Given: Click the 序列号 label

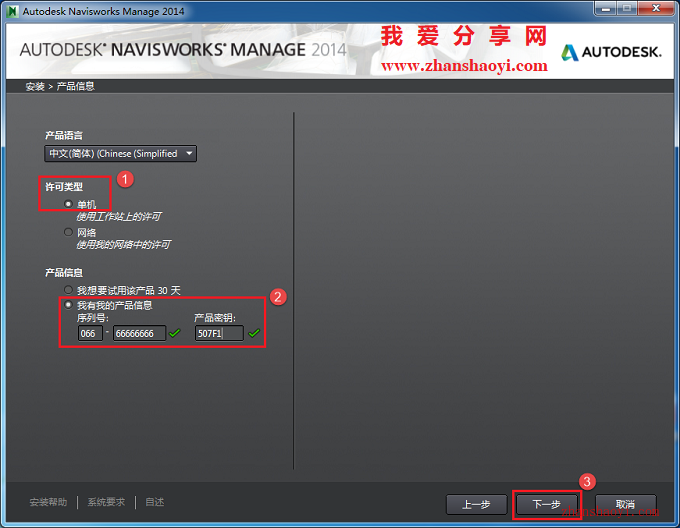Looking at the screenshot, I should pyautogui.click(x=93, y=318).
